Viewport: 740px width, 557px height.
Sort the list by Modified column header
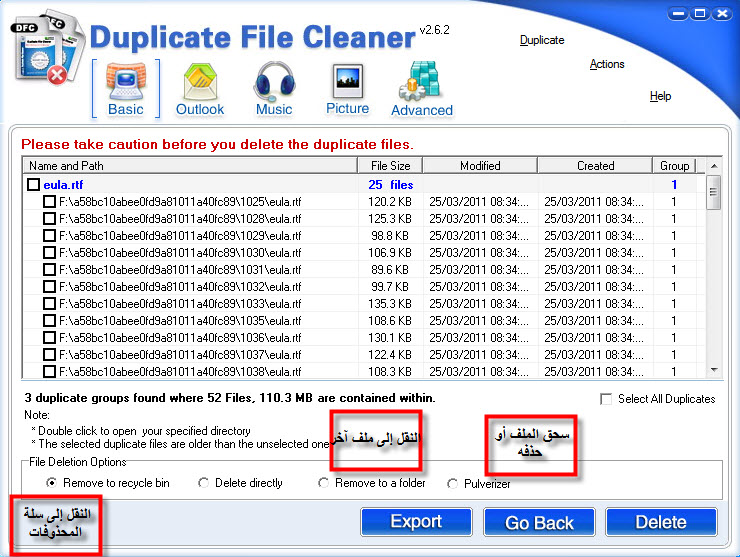[x=480, y=166]
